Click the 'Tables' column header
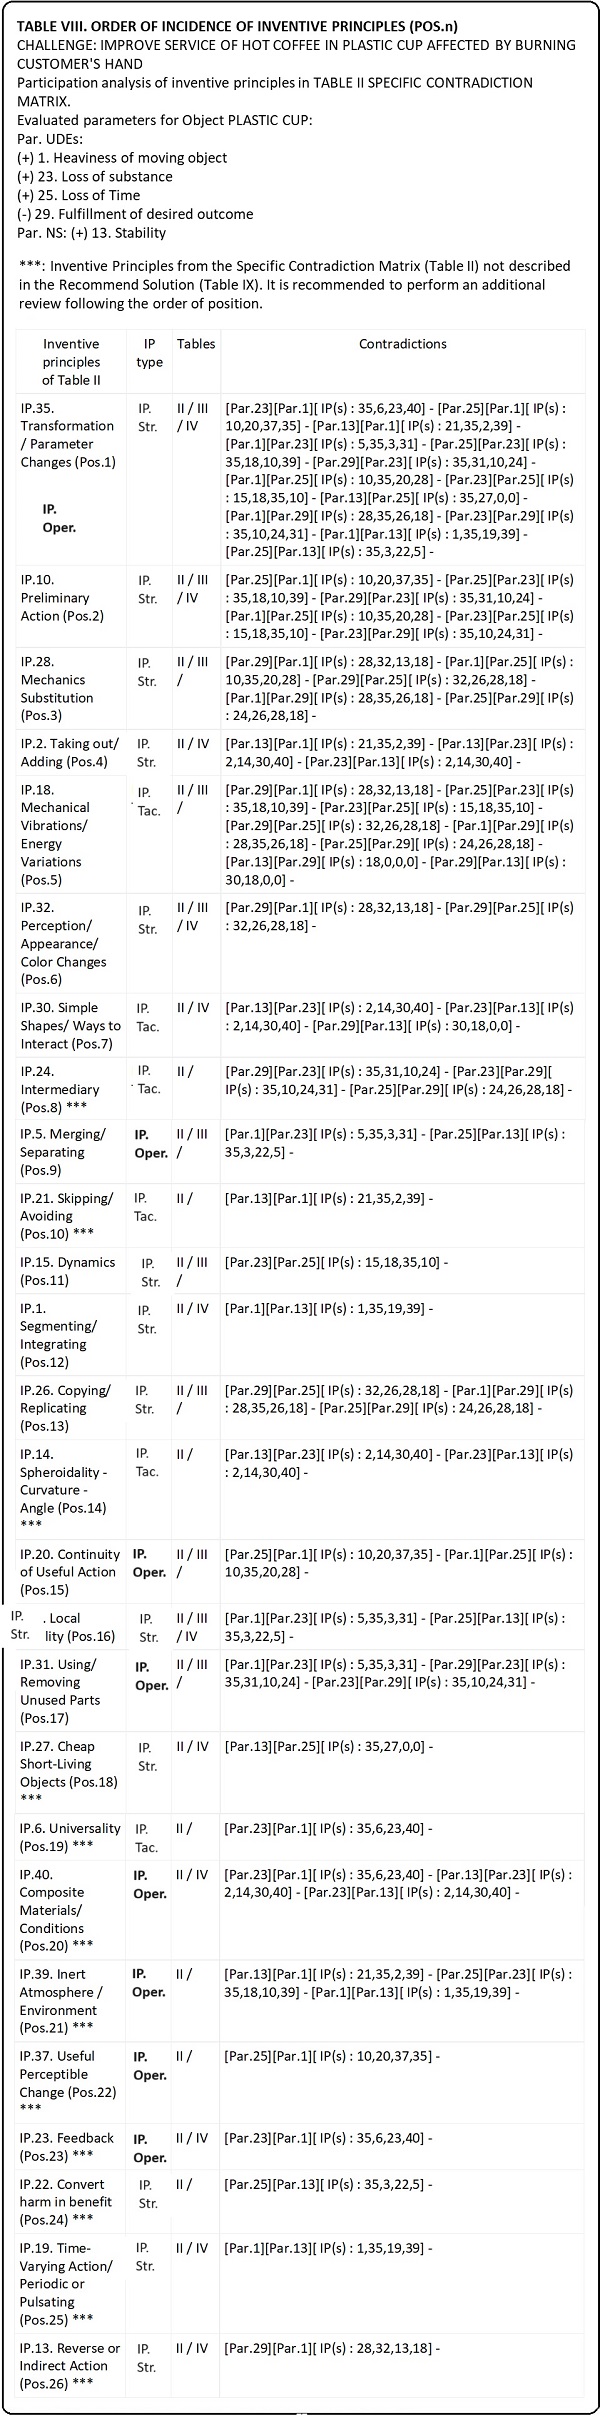 coord(196,344)
